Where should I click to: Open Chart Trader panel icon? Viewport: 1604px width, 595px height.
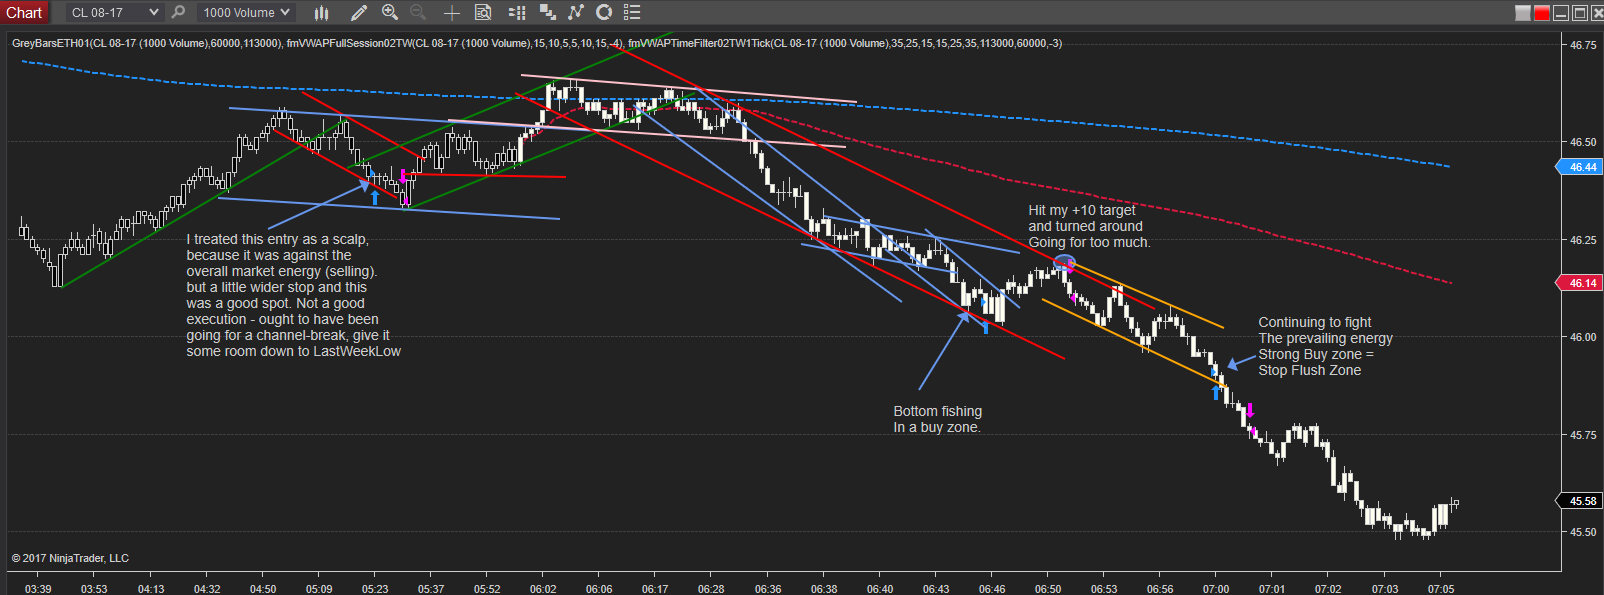(x=517, y=12)
